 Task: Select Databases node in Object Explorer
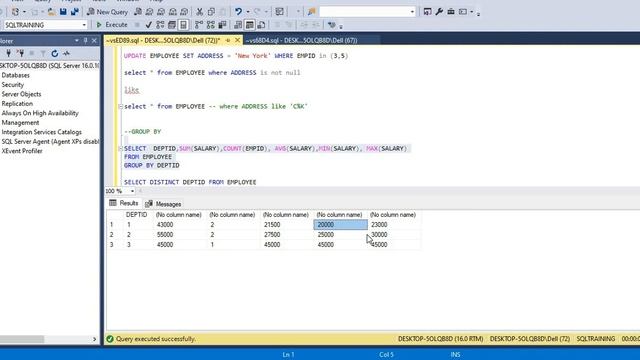[x=16, y=76]
